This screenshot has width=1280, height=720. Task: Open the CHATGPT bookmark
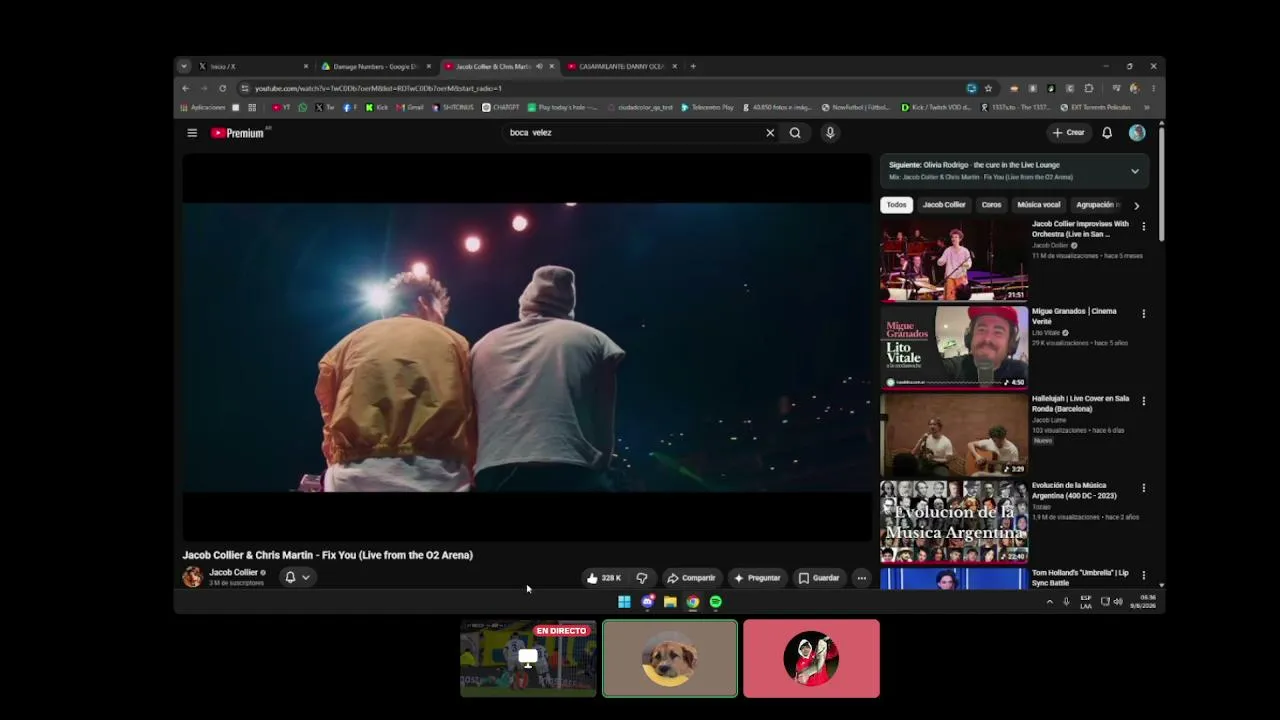click(x=501, y=107)
